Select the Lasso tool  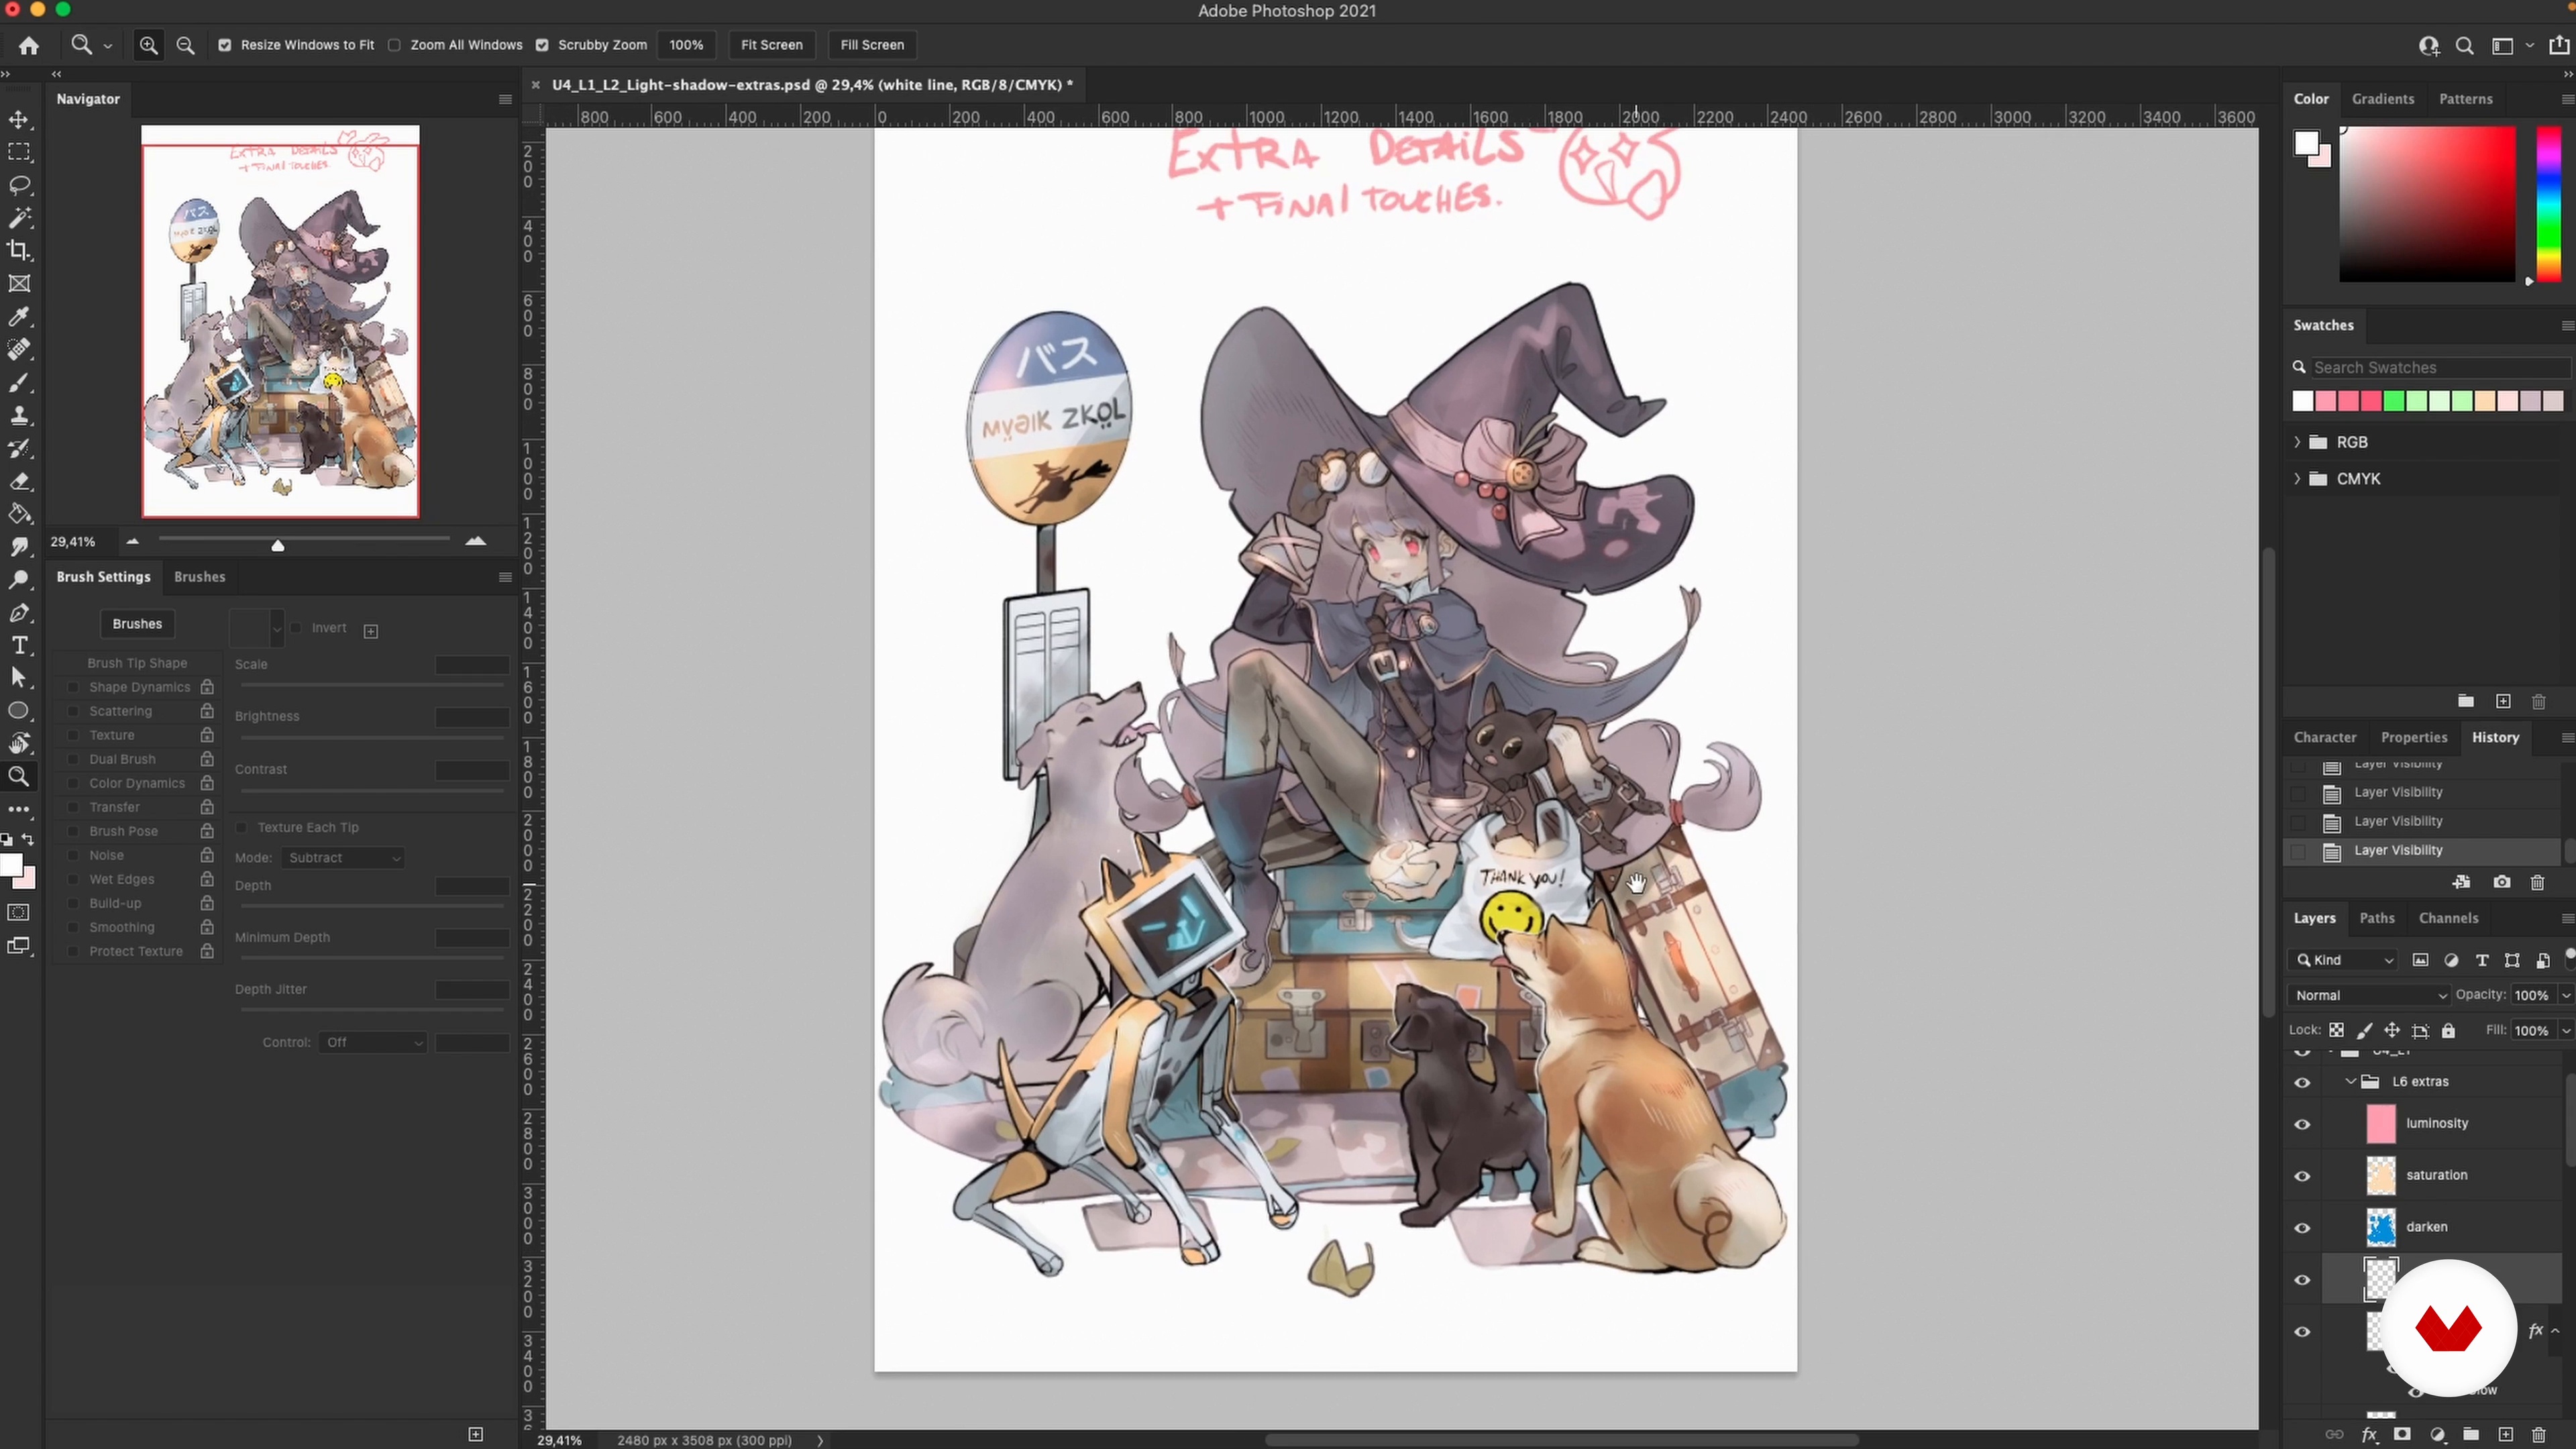coord(19,186)
